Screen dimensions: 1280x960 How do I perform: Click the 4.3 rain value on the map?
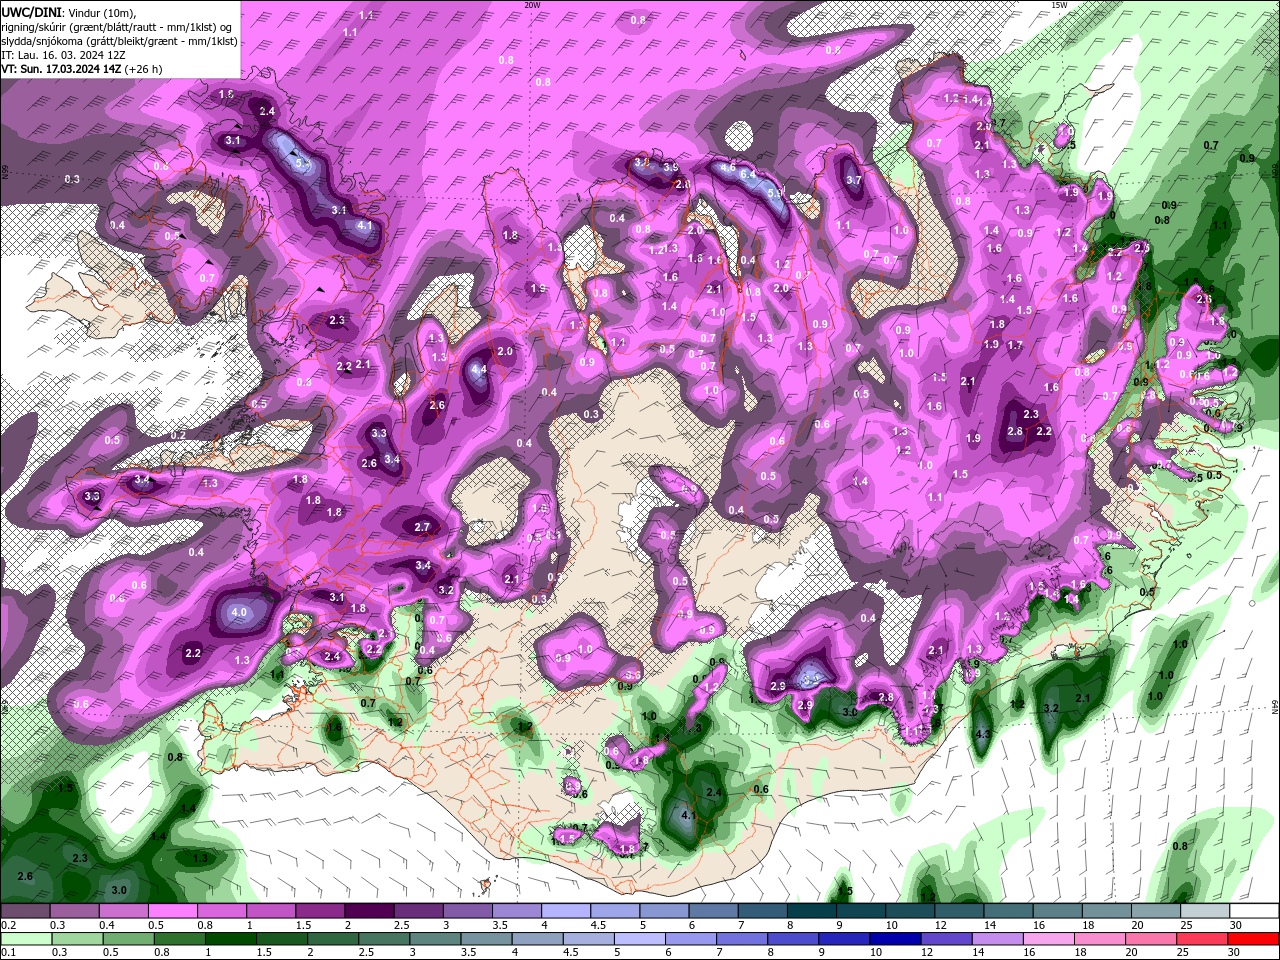[x=982, y=734]
